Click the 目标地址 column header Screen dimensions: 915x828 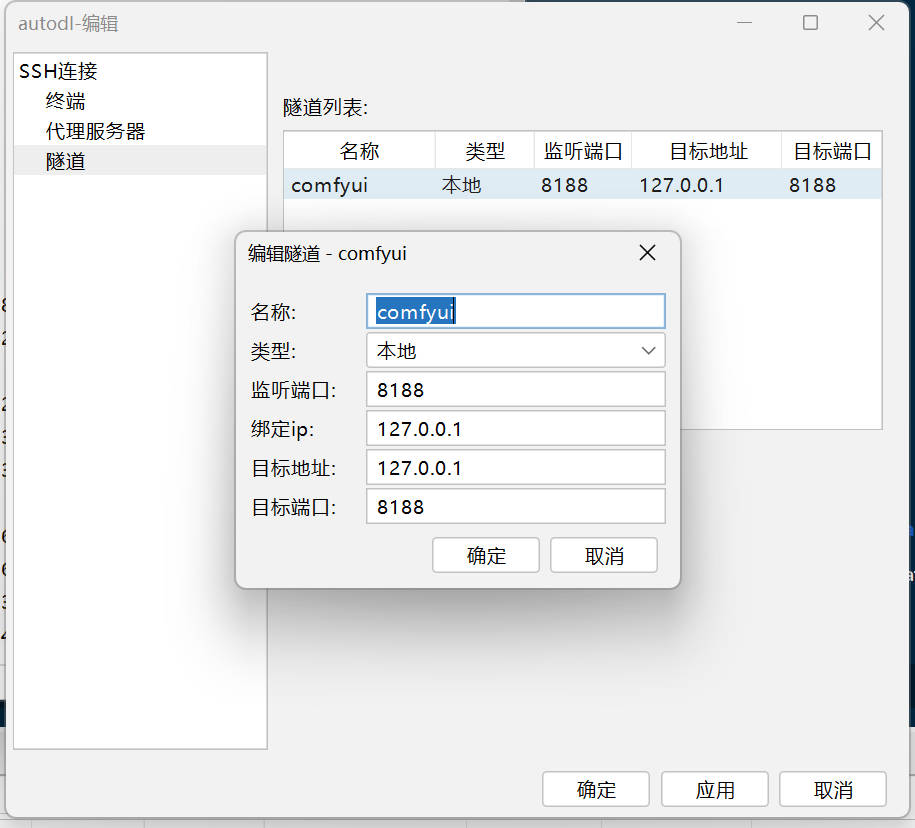click(x=707, y=151)
